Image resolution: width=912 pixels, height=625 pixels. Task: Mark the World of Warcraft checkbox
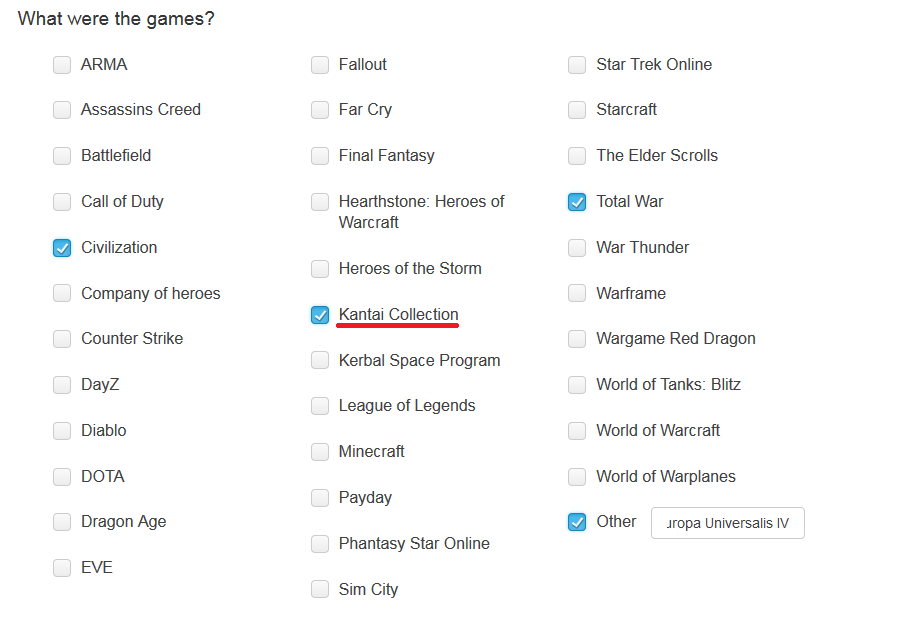[x=577, y=431]
